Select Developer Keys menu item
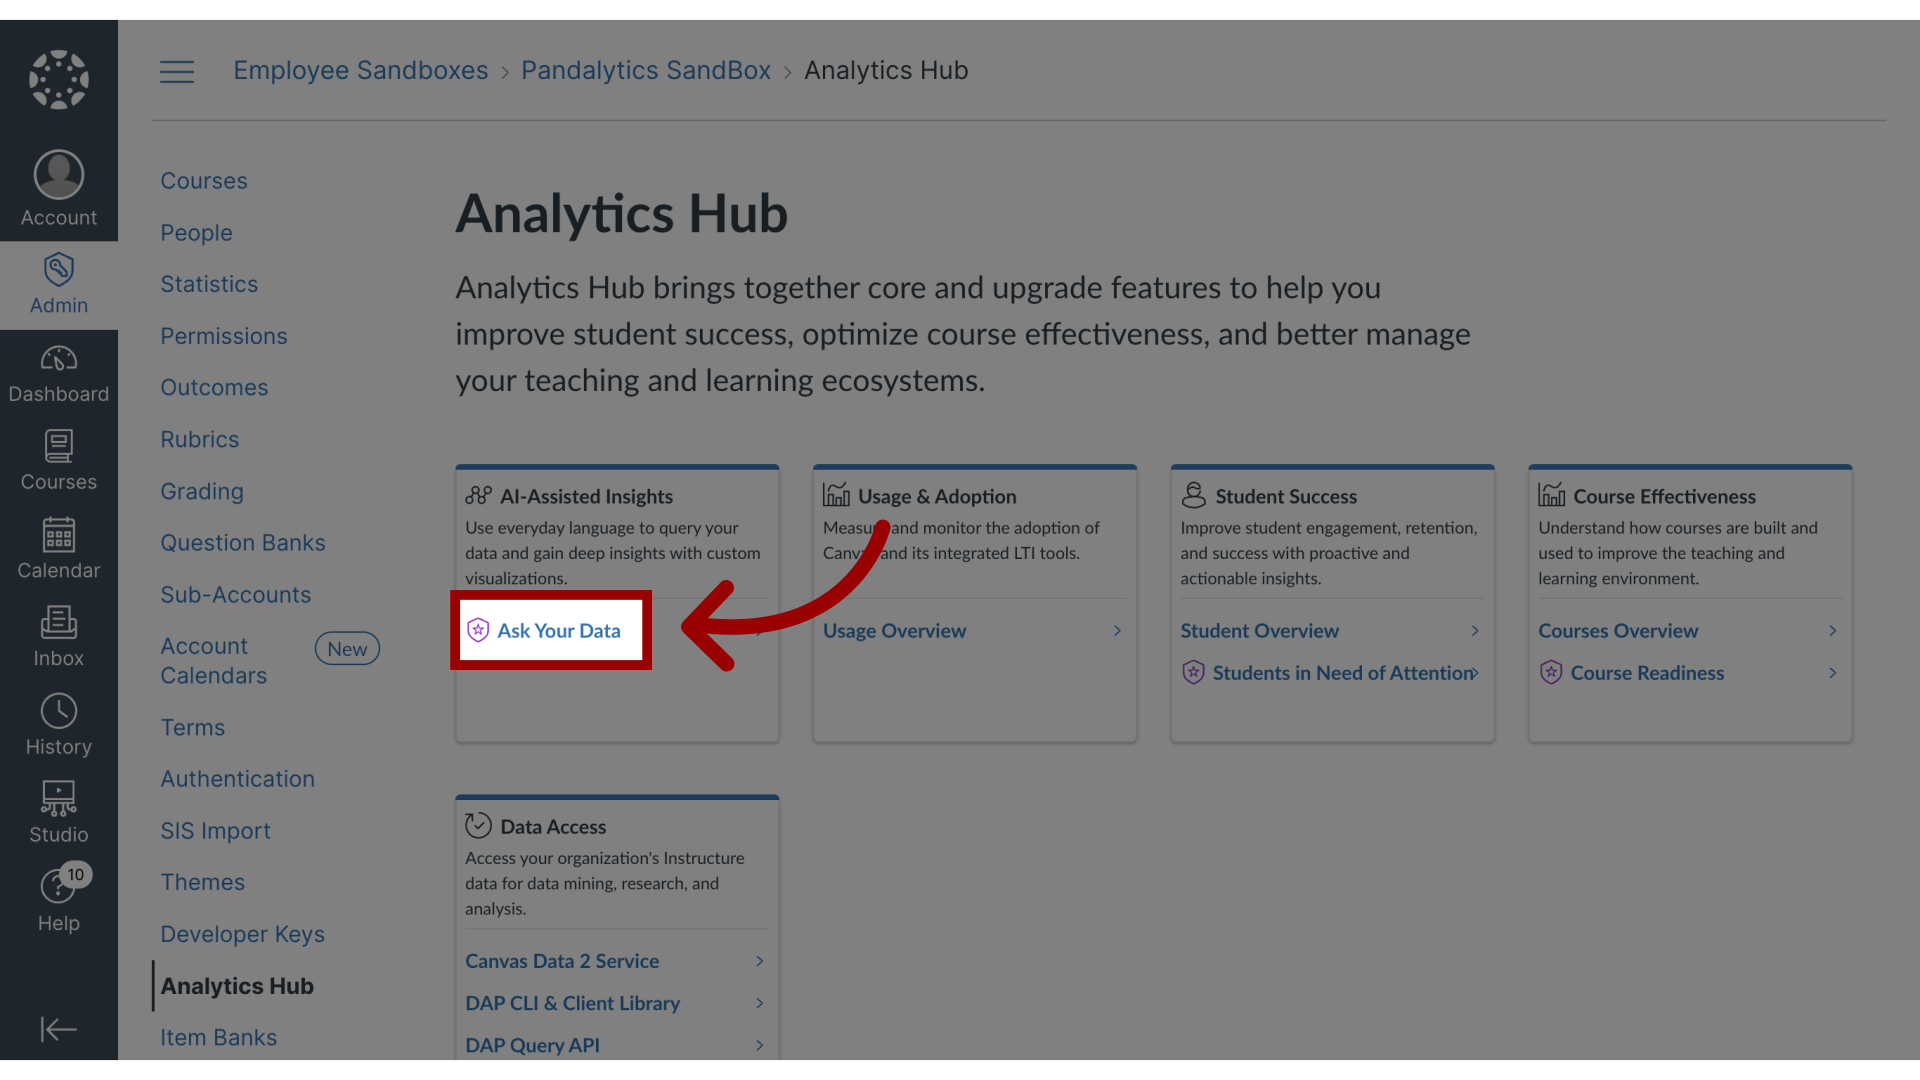This screenshot has width=1920, height=1080. [243, 934]
